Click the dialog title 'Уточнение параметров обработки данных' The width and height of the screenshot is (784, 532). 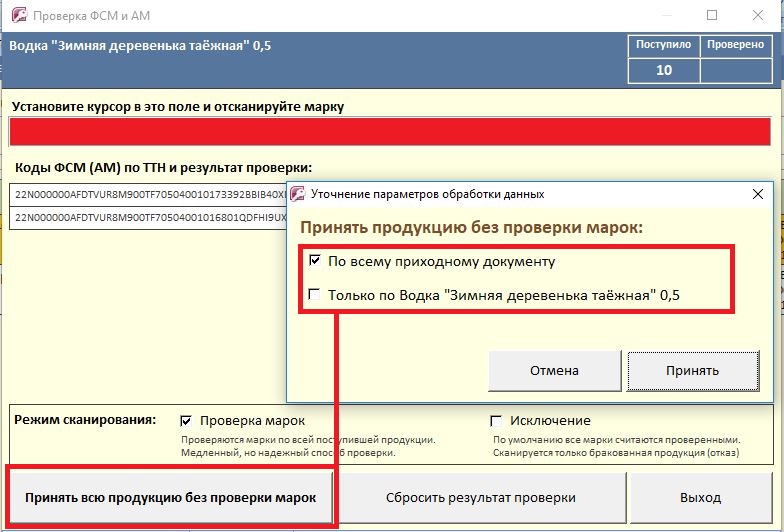point(428,194)
